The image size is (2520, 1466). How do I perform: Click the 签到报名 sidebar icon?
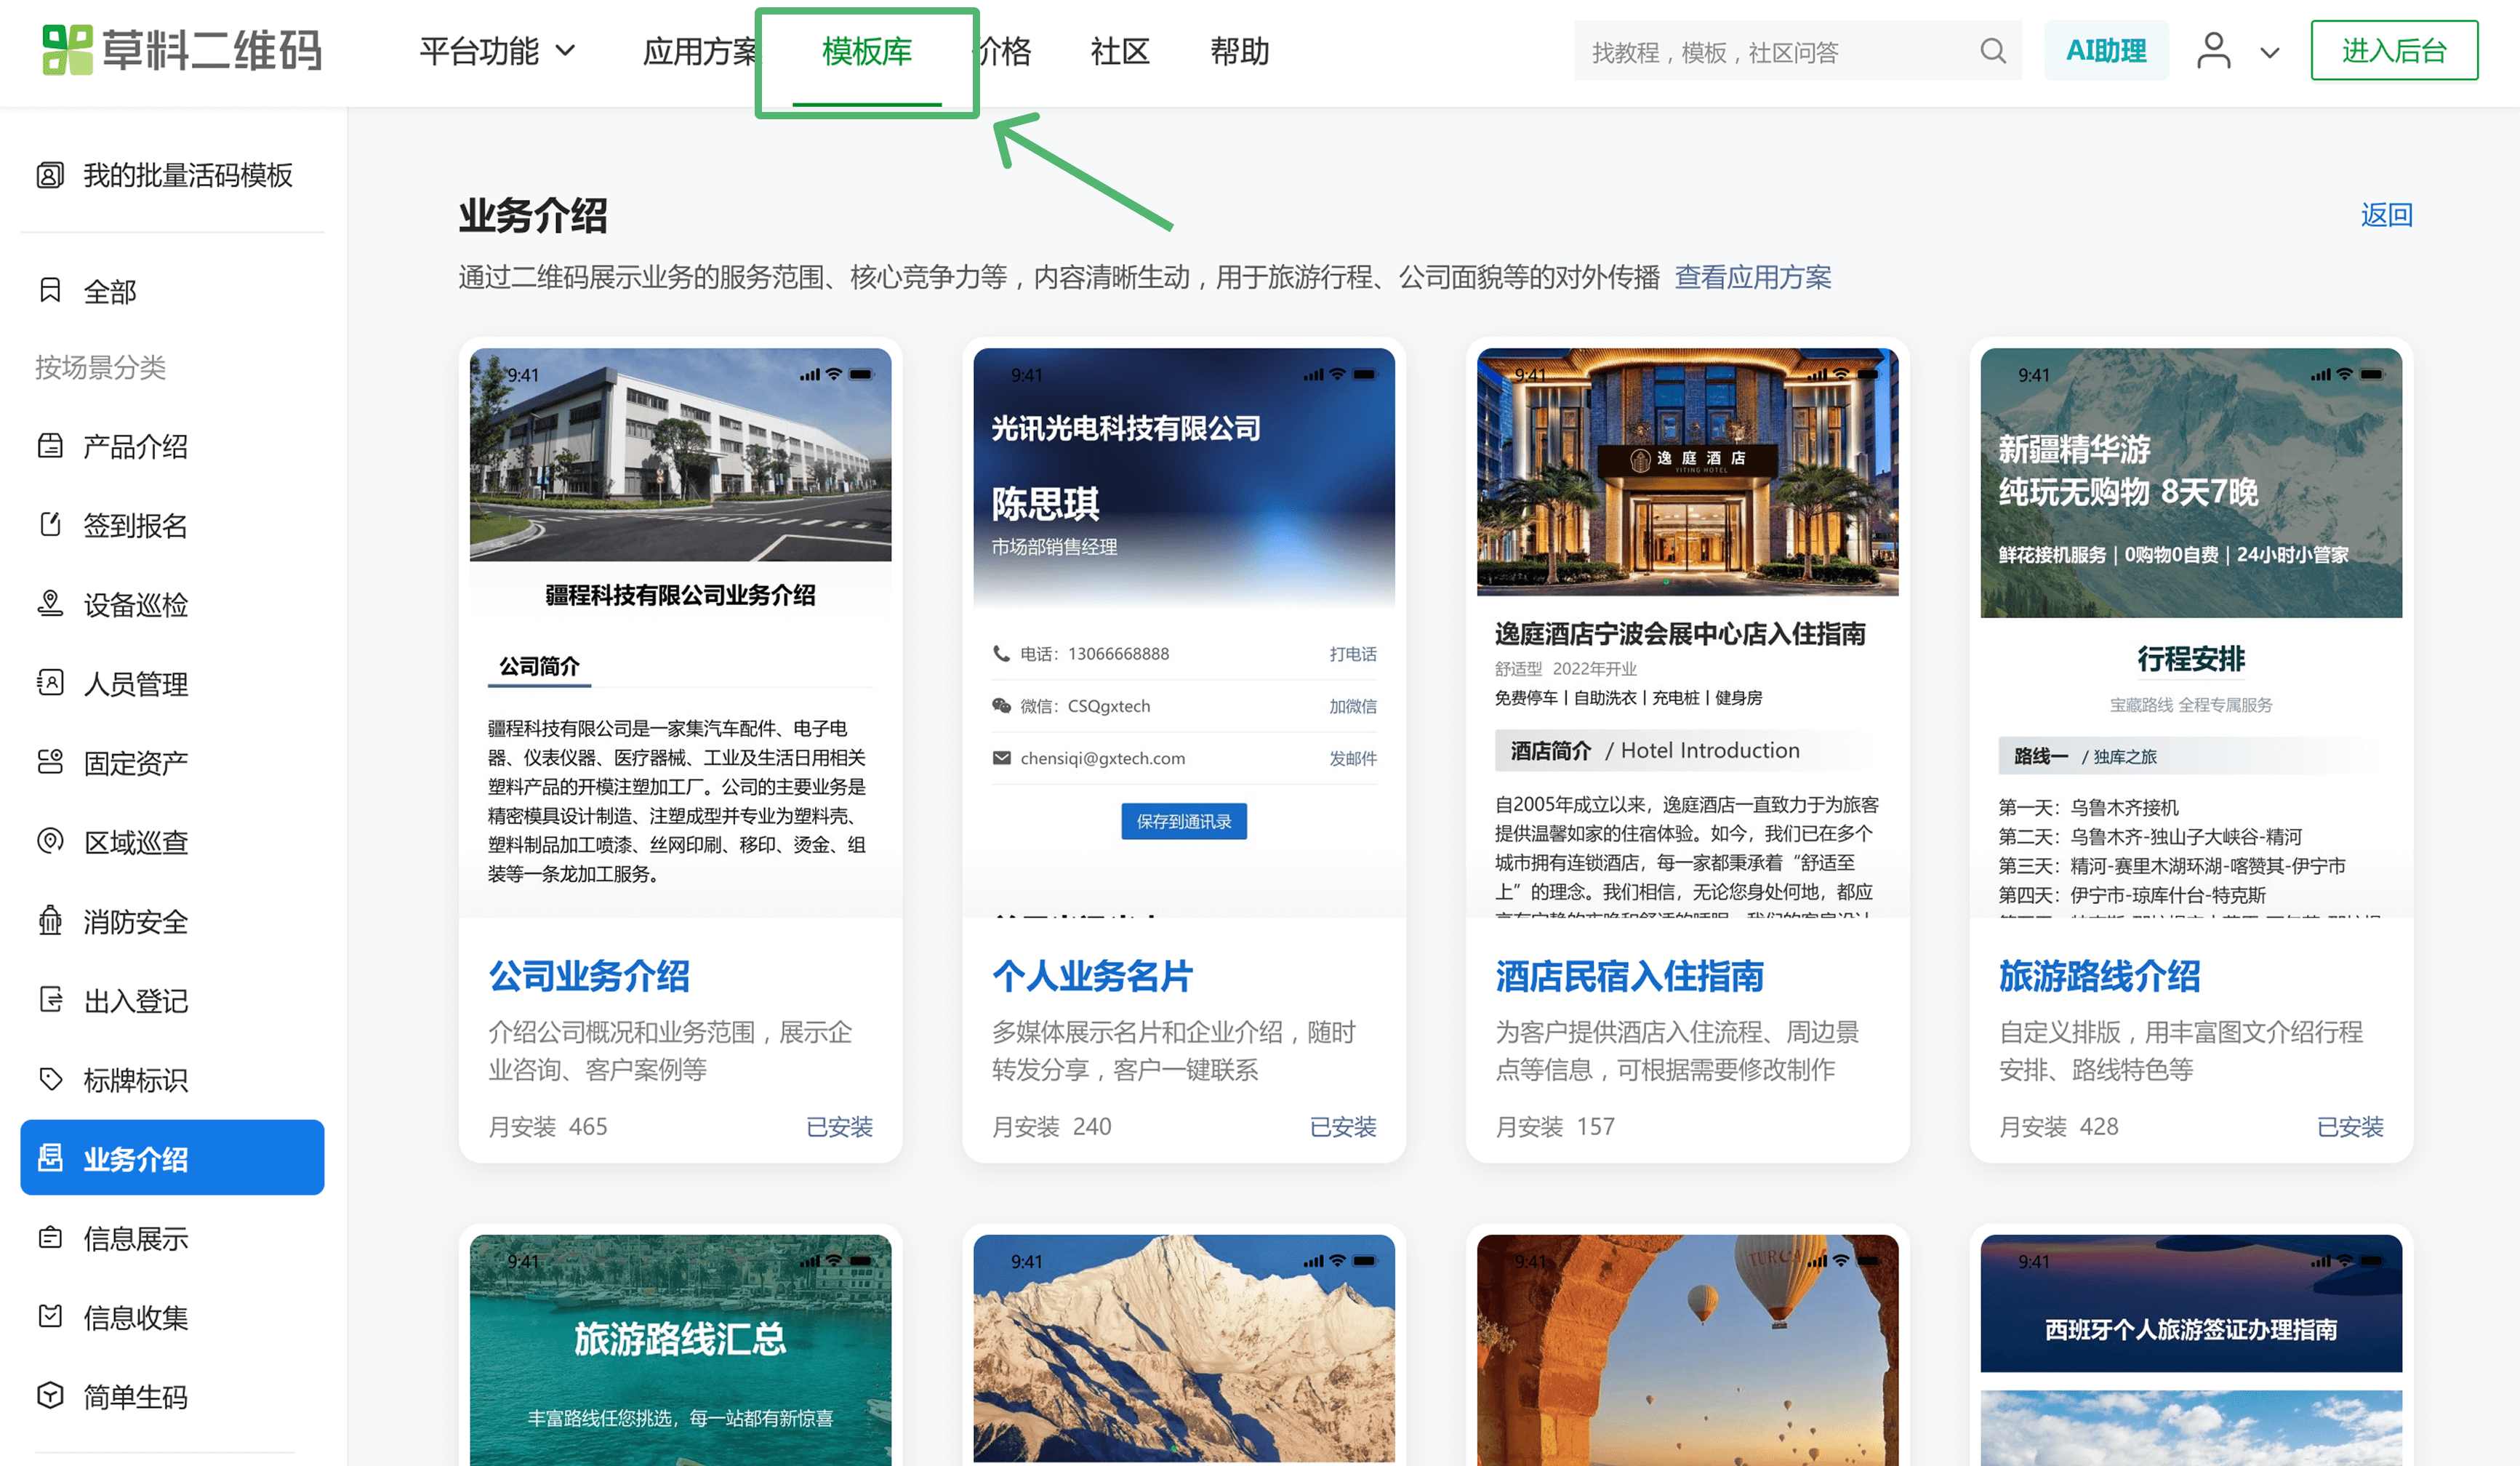coord(50,525)
